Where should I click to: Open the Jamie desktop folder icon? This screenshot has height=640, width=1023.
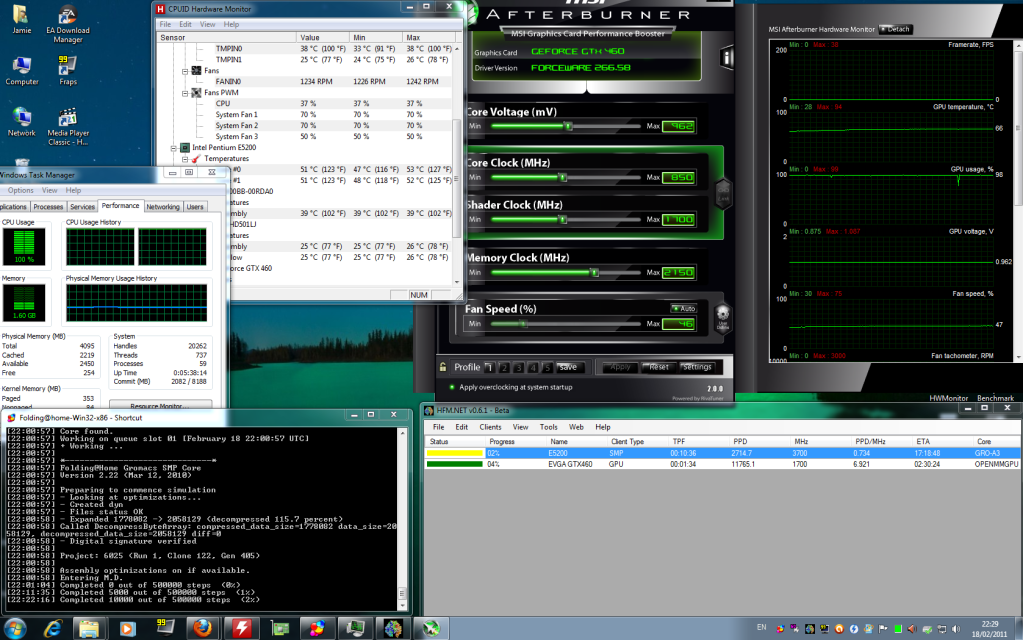point(22,20)
